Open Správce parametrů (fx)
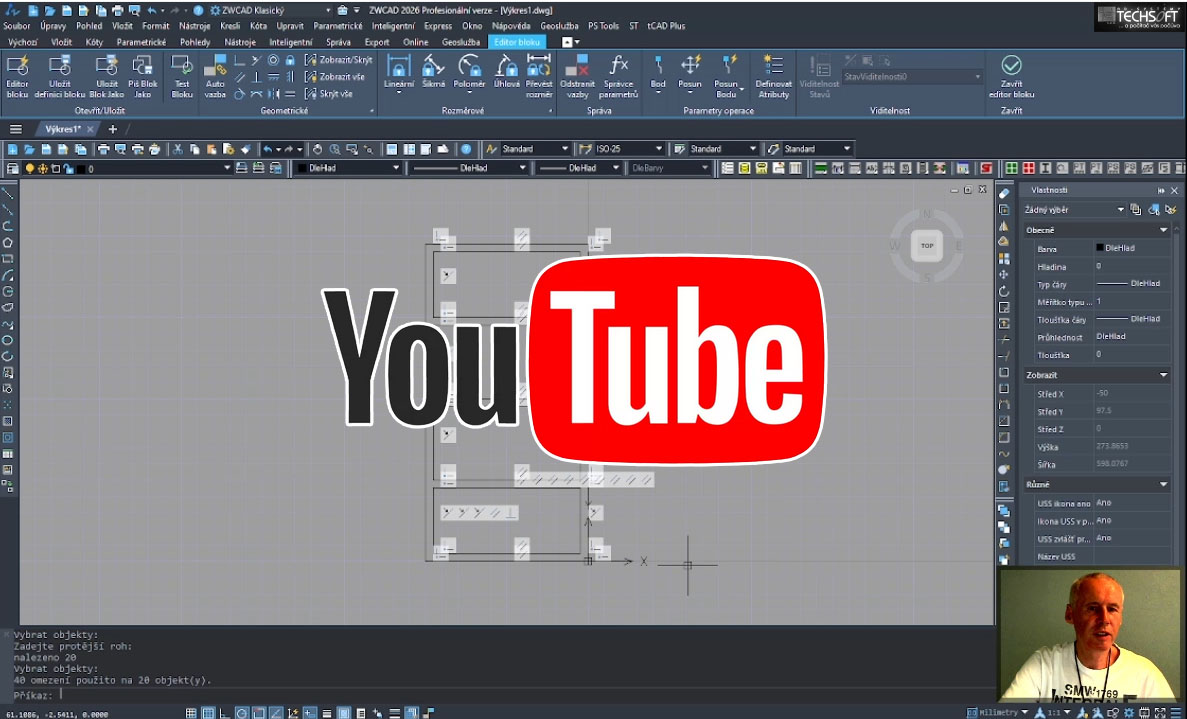The image size is (1187, 719). point(618,76)
